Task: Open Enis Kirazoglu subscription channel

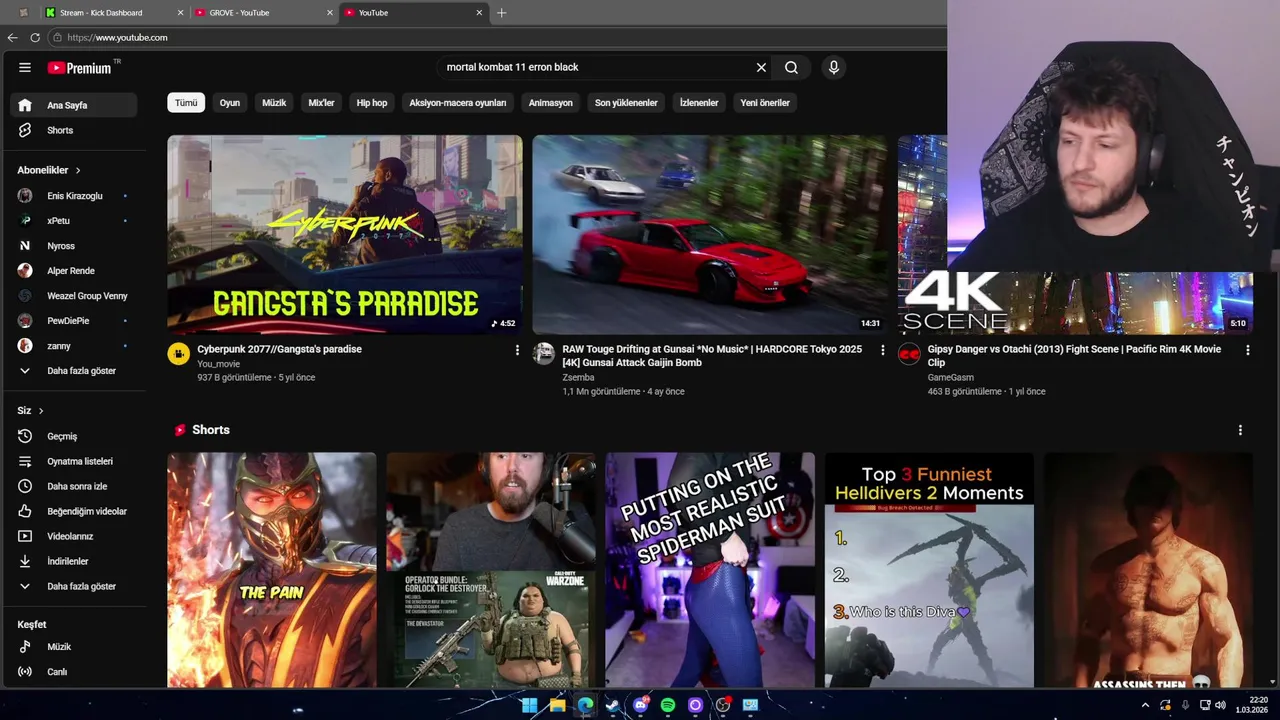Action: click(73, 196)
